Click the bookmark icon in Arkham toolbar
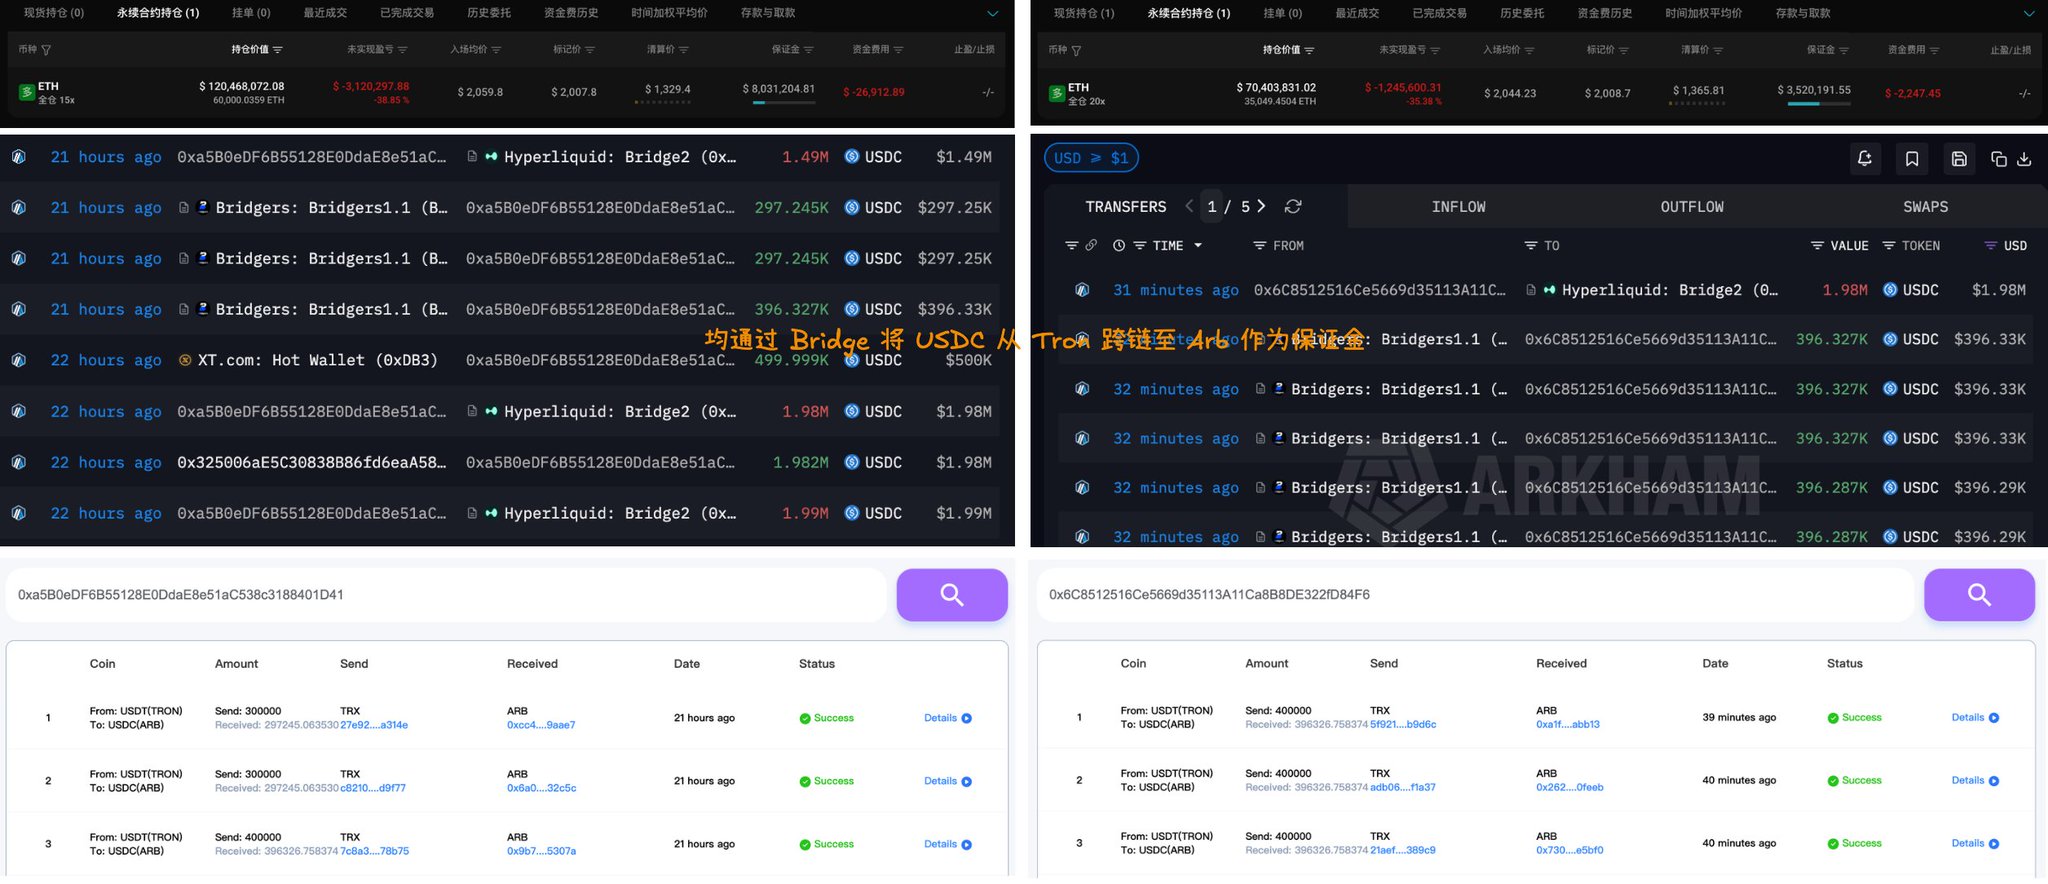Screen dimensions: 2048x884 (x=1911, y=158)
